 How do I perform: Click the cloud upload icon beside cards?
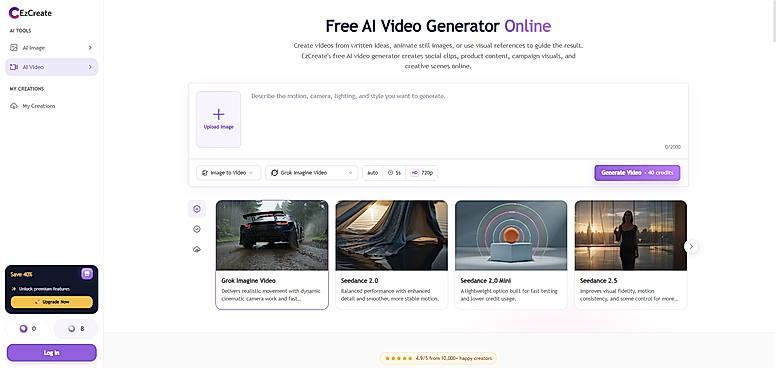pyautogui.click(x=197, y=249)
